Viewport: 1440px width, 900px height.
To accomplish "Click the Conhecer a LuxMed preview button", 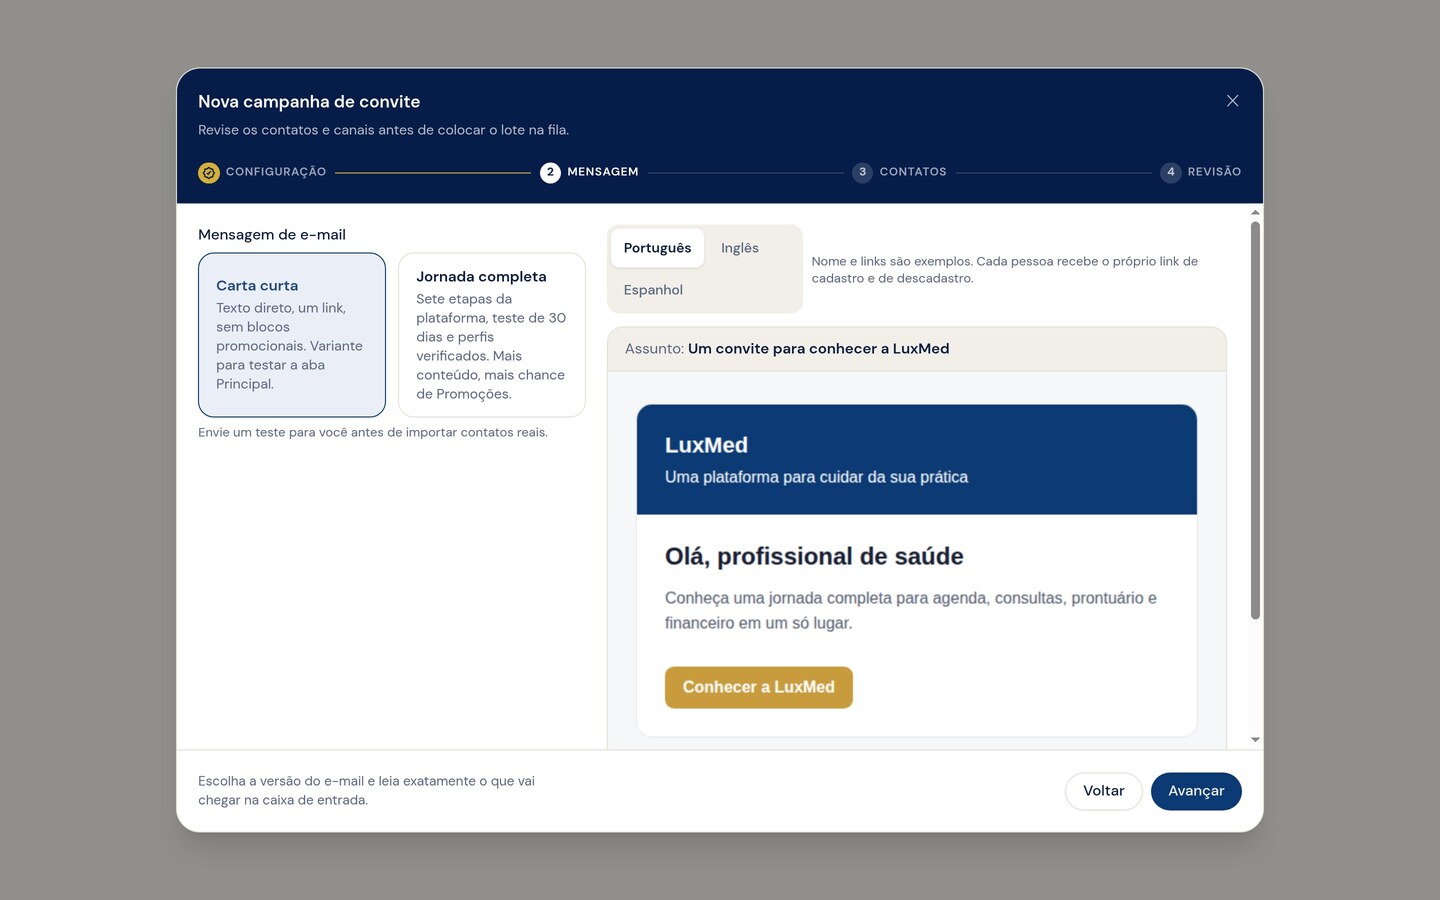I will (x=759, y=688).
